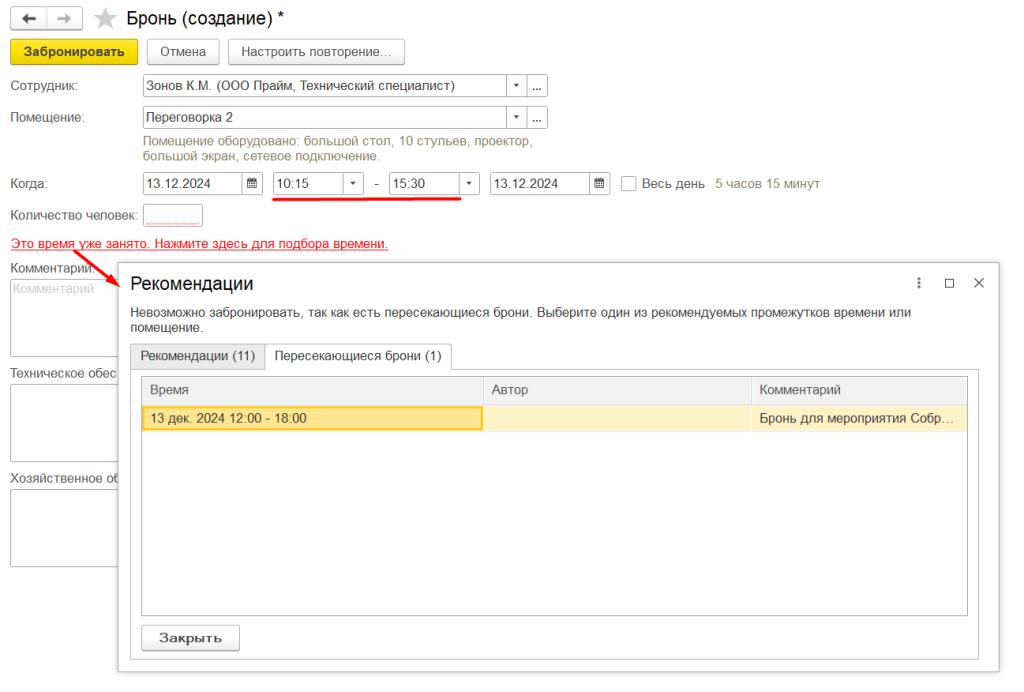Click ellipsis button next to Сотрудник field

click(x=538, y=86)
